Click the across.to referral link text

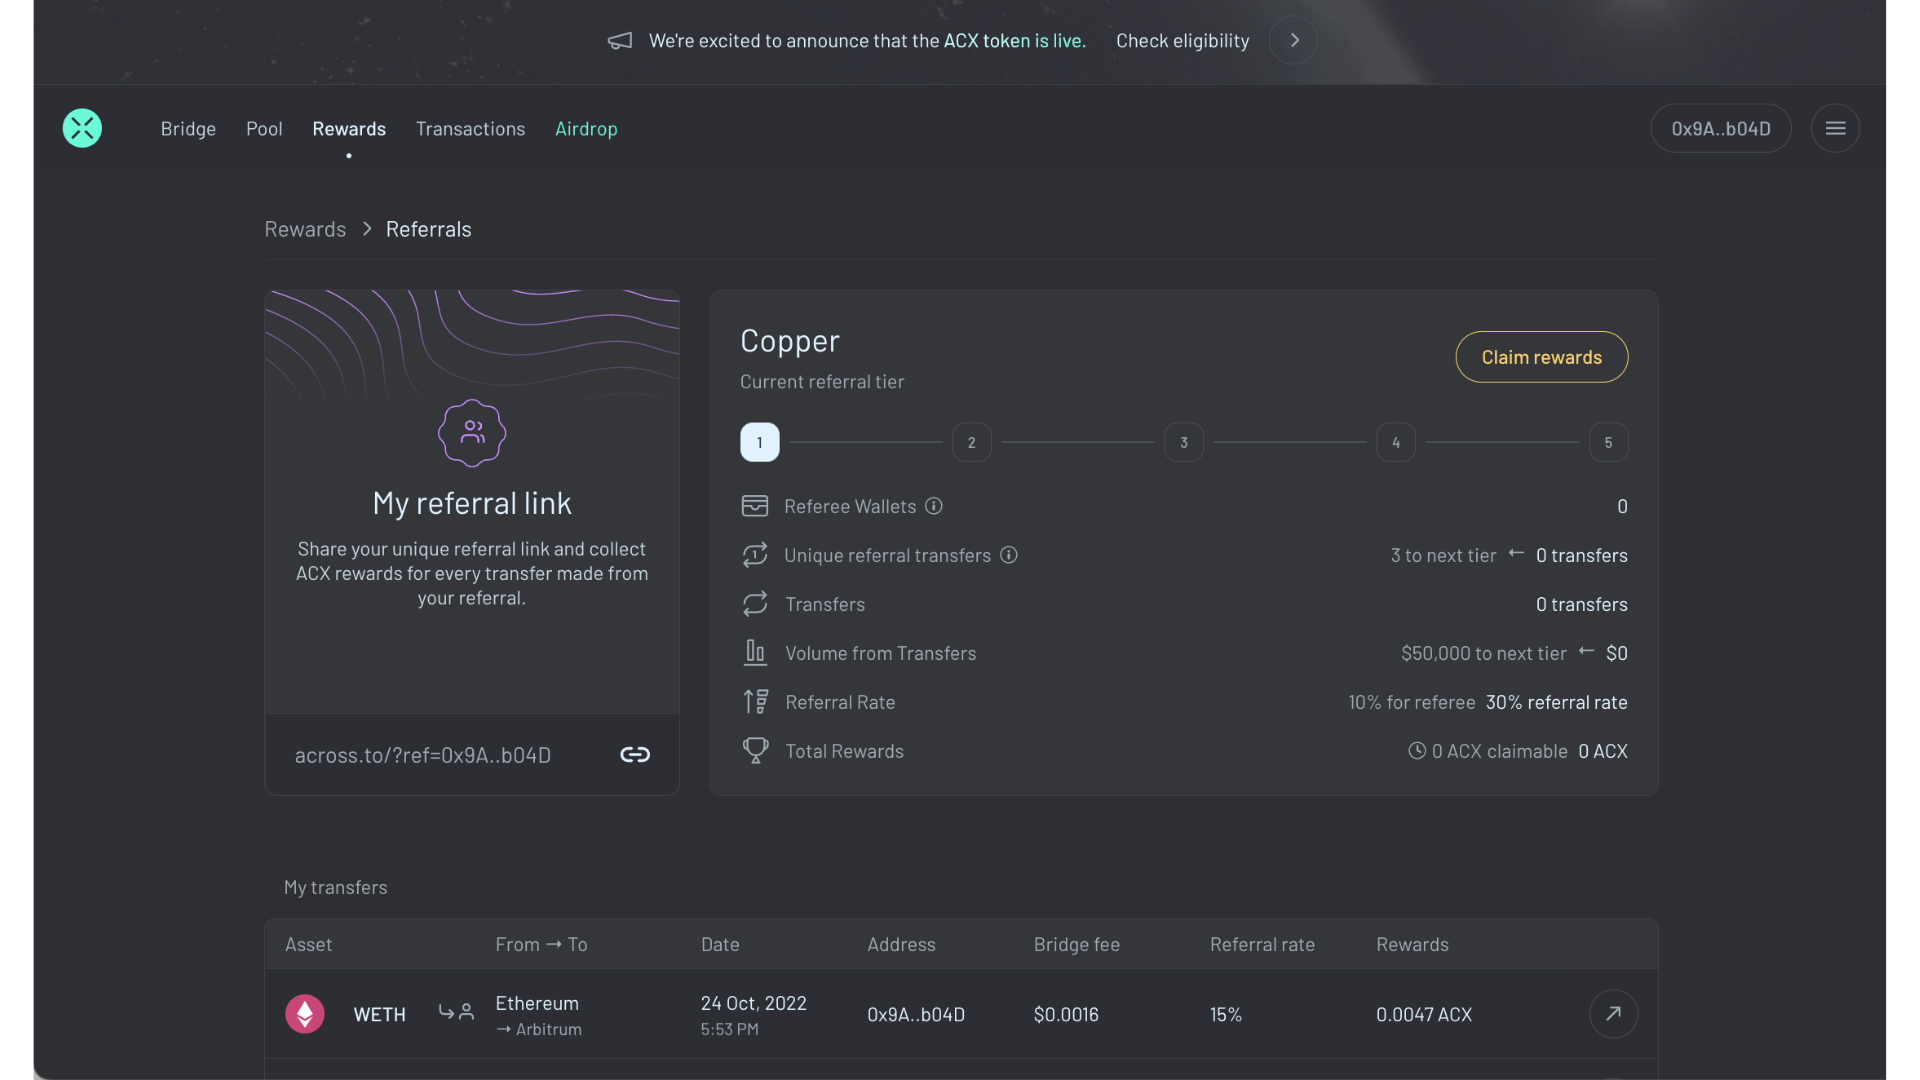tap(423, 755)
